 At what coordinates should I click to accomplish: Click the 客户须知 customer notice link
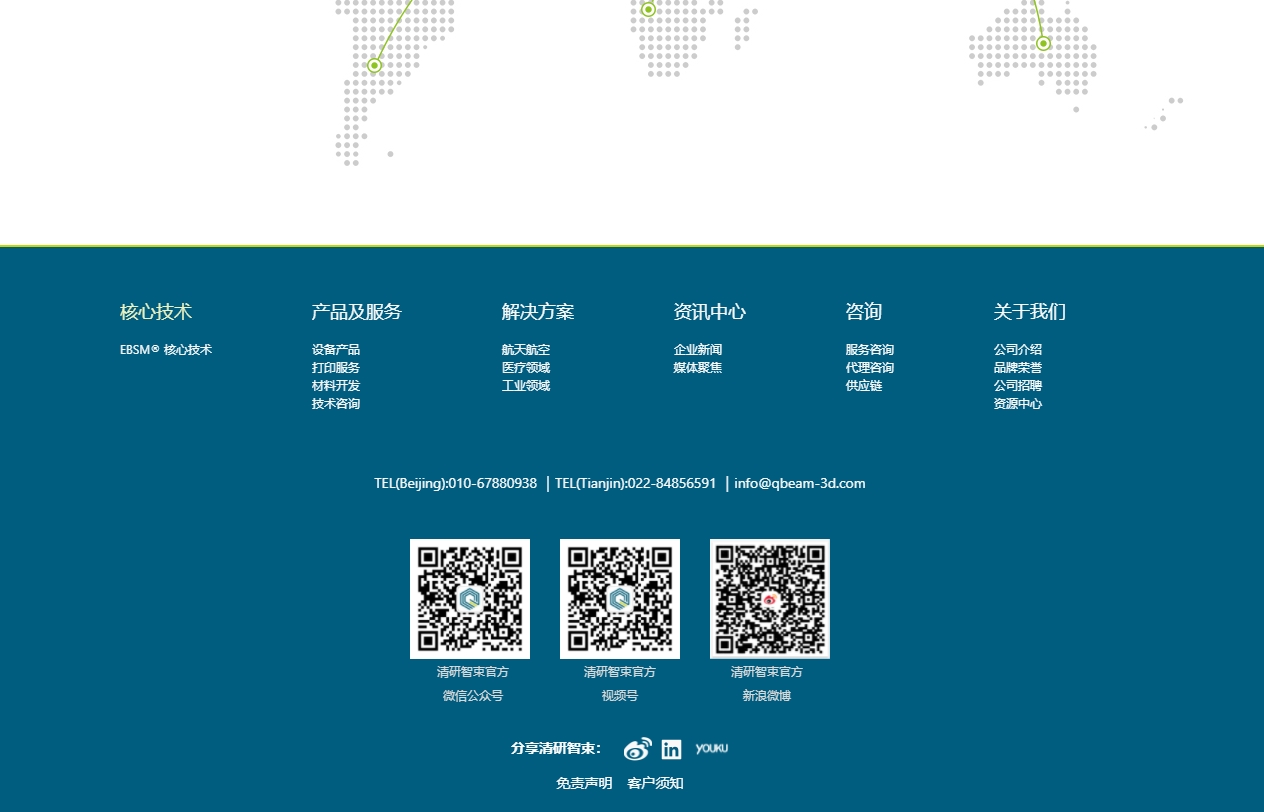655,783
